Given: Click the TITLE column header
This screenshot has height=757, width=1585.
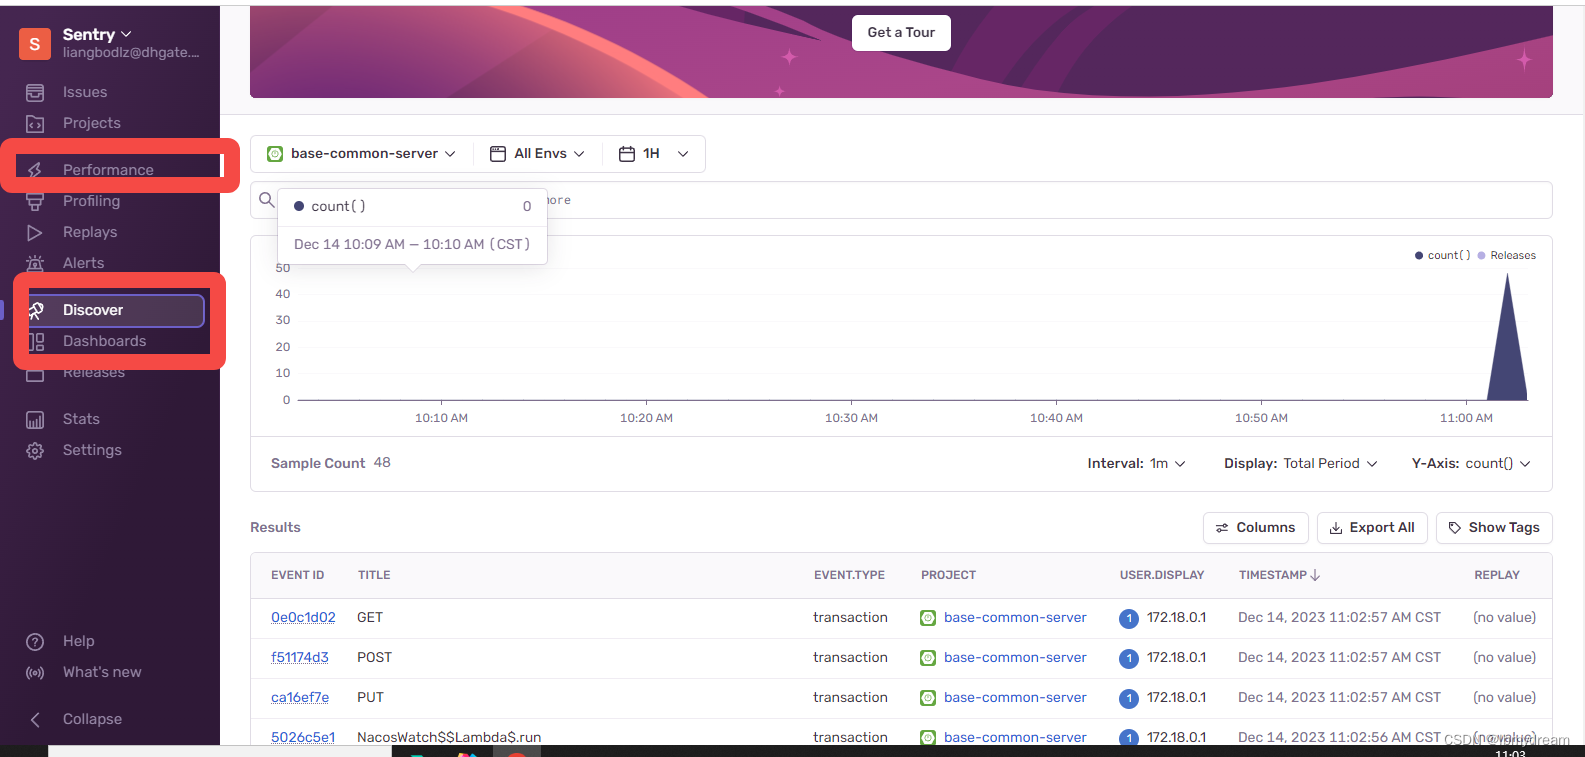Looking at the screenshot, I should point(374,576).
